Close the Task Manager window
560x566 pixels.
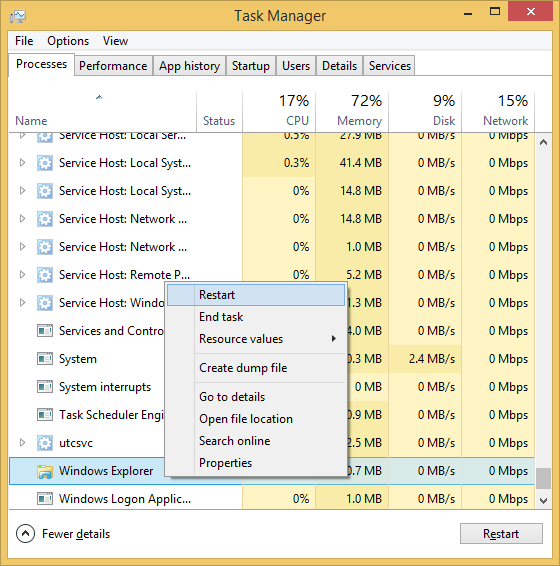pyautogui.click(x=530, y=12)
